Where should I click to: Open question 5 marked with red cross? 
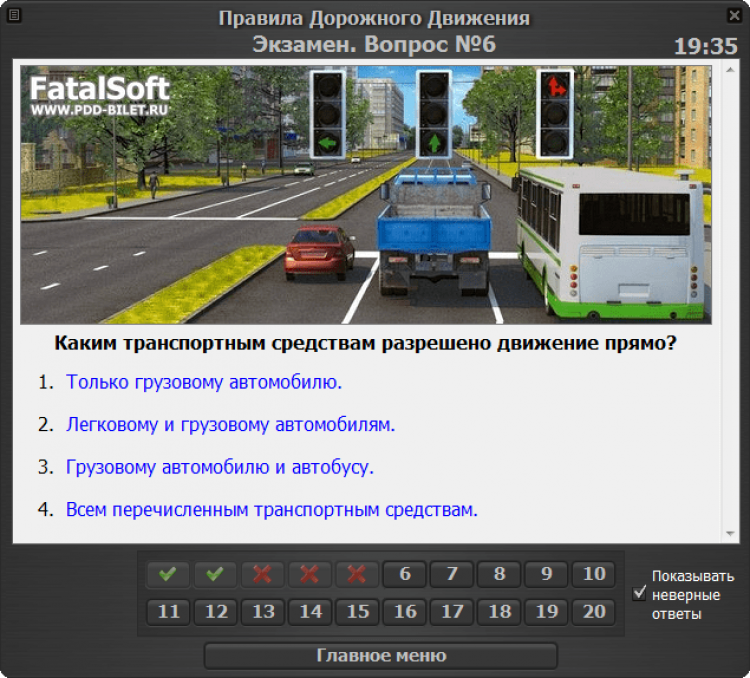point(357,574)
